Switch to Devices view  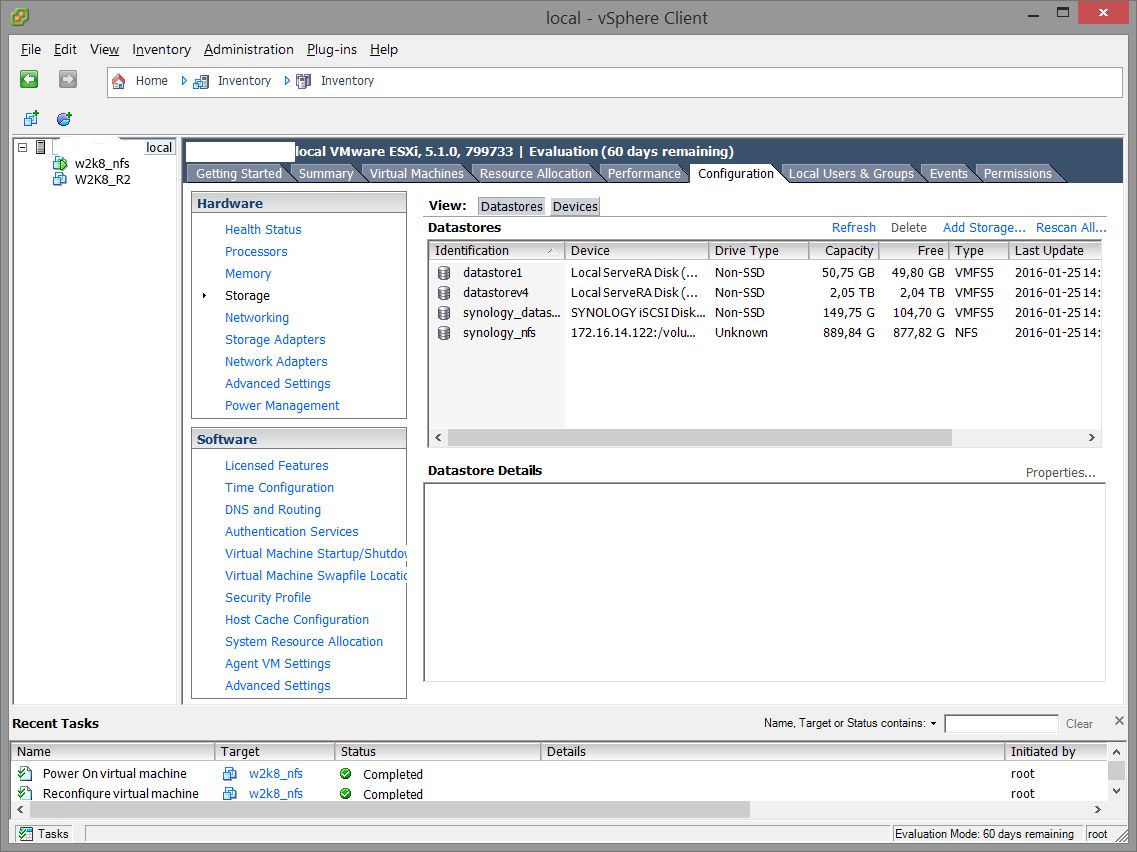click(x=575, y=207)
